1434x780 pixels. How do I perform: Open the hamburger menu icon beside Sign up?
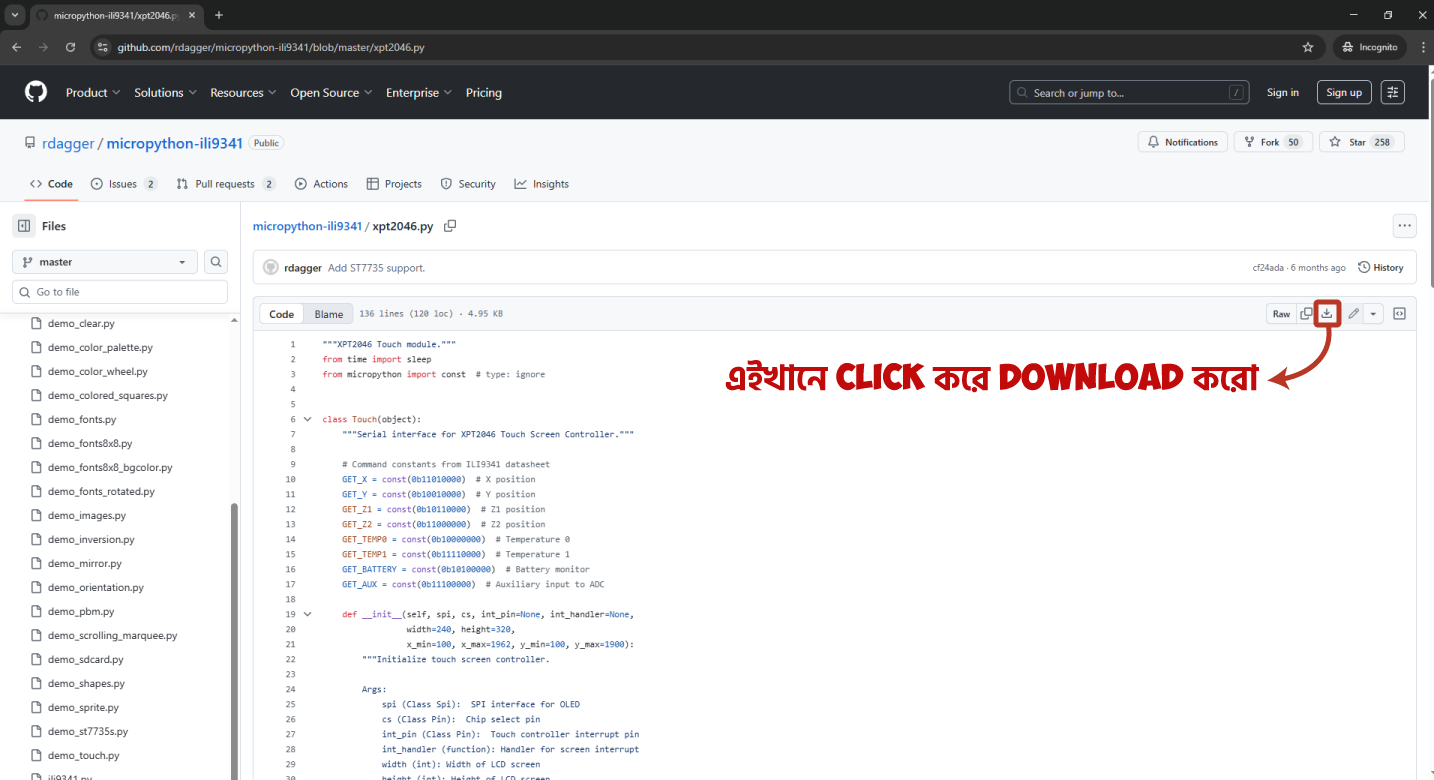tap(1393, 92)
